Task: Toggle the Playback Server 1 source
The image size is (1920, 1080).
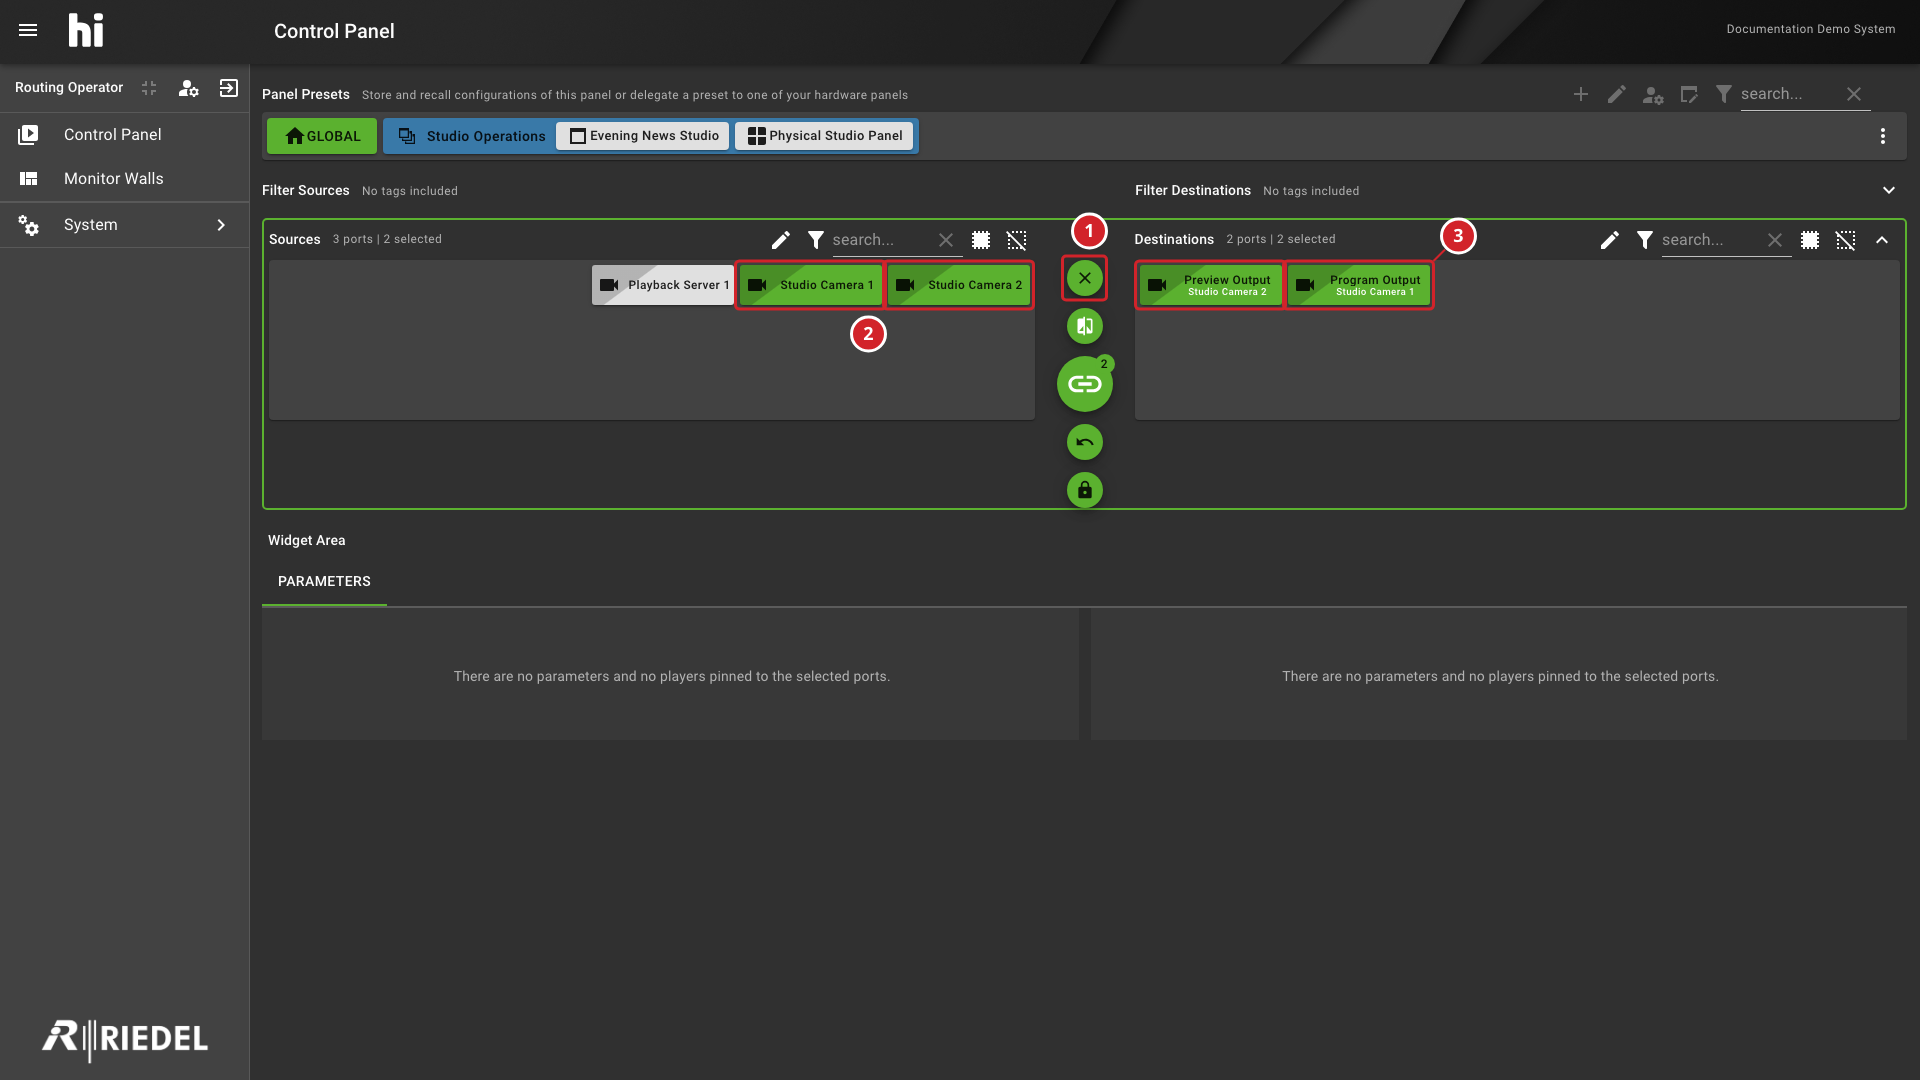Action: click(x=663, y=285)
